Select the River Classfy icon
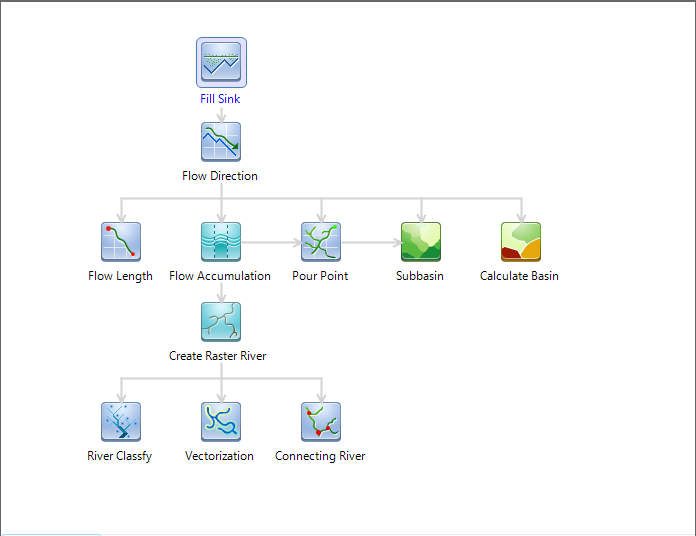Screen dimensions: 696x536 tap(121, 422)
